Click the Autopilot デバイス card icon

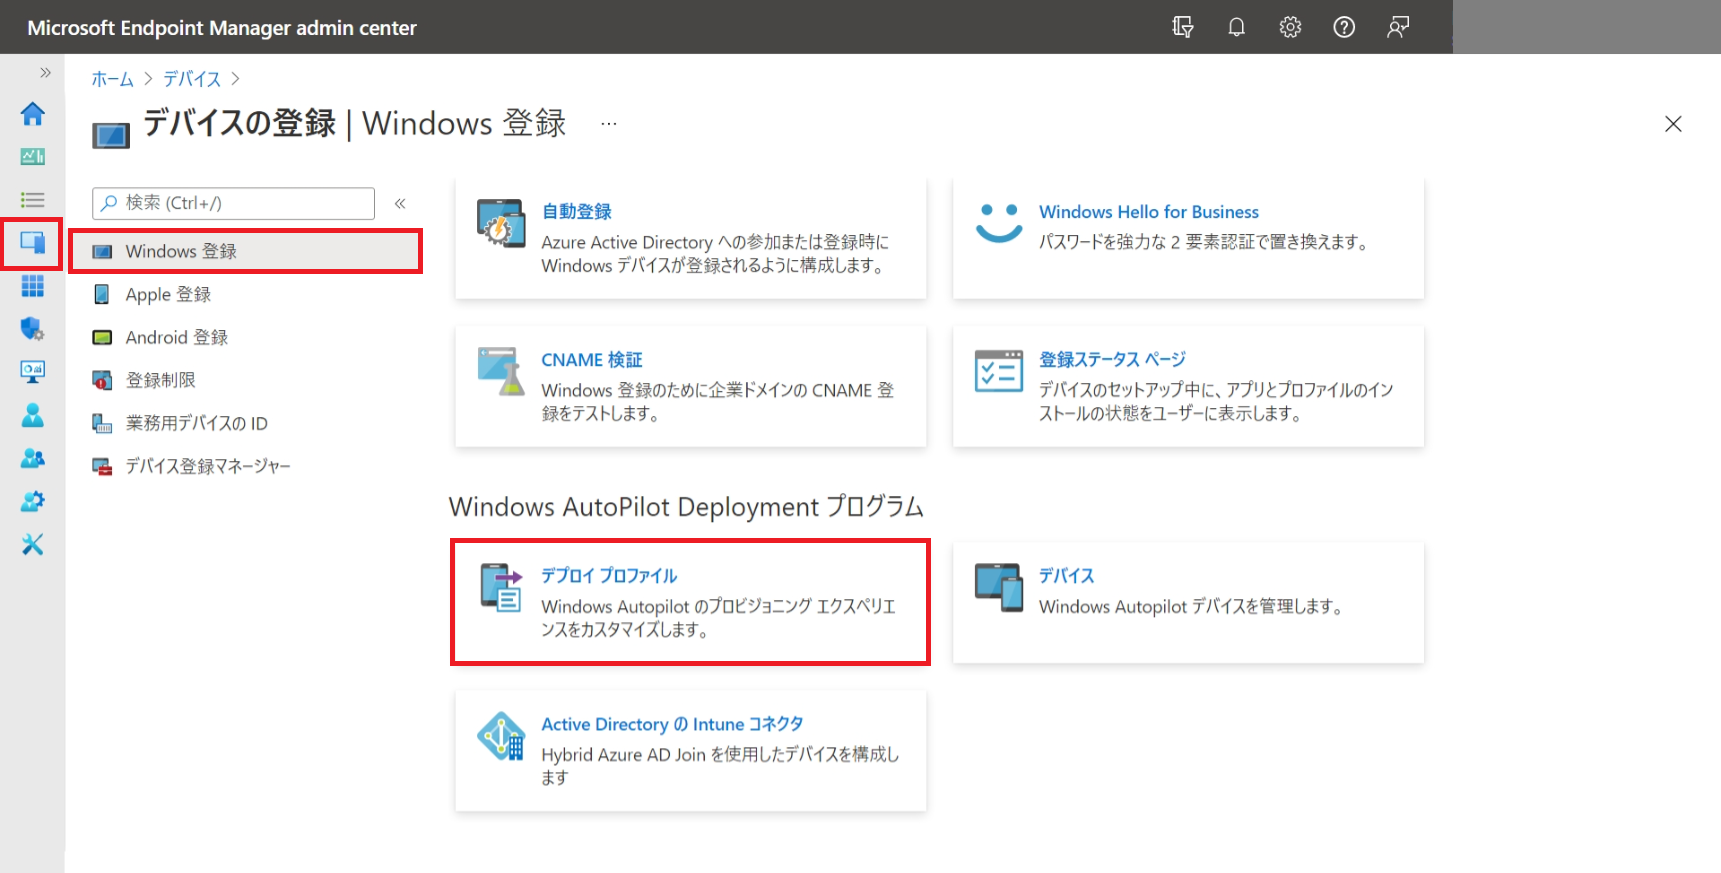pos(999,587)
